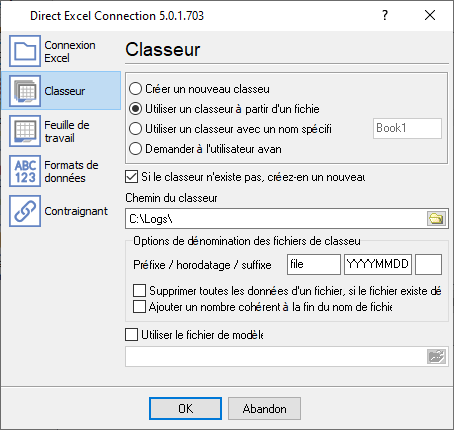
Task: Click 'Options de dénomination des fichiers' group title
Action: click(x=247, y=241)
